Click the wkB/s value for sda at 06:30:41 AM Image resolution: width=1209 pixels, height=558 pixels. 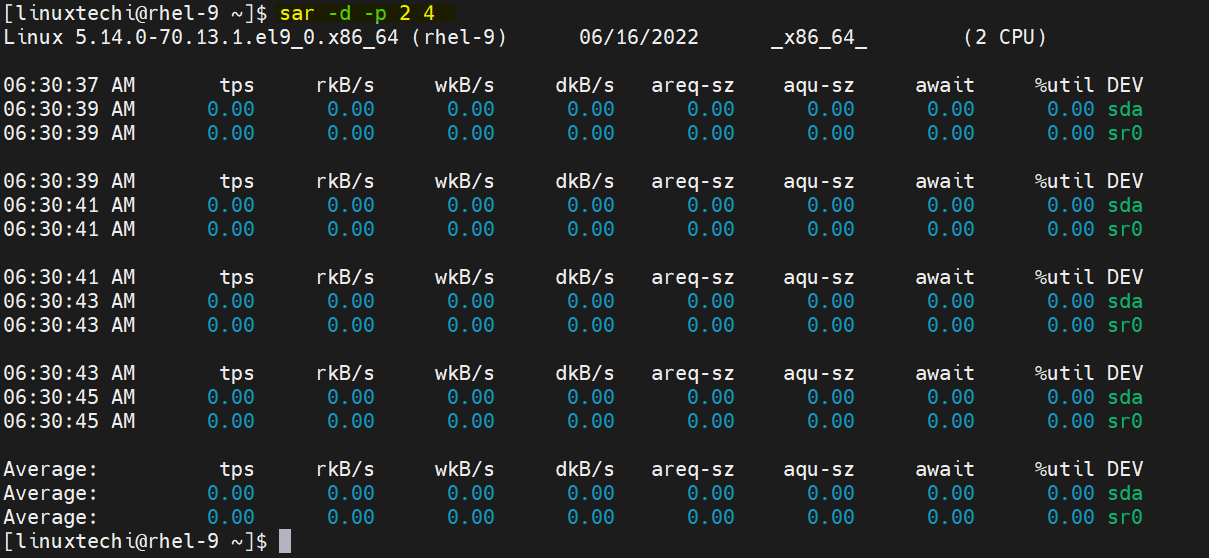pyautogui.click(x=471, y=205)
